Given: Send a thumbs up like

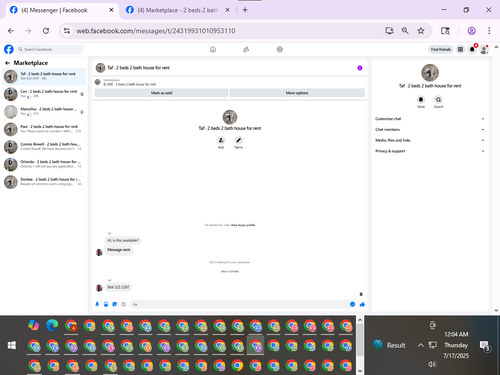Looking at the screenshot, I should point(362,304).
